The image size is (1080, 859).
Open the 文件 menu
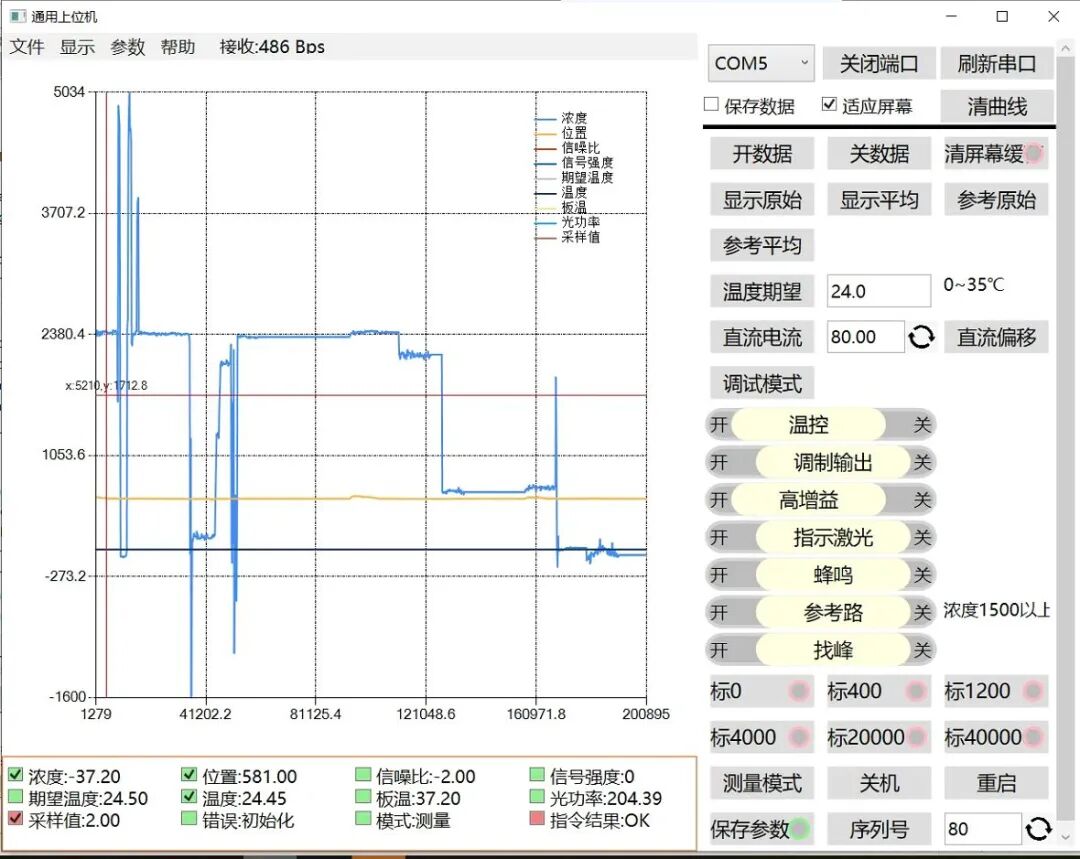(x=27, y=47)
